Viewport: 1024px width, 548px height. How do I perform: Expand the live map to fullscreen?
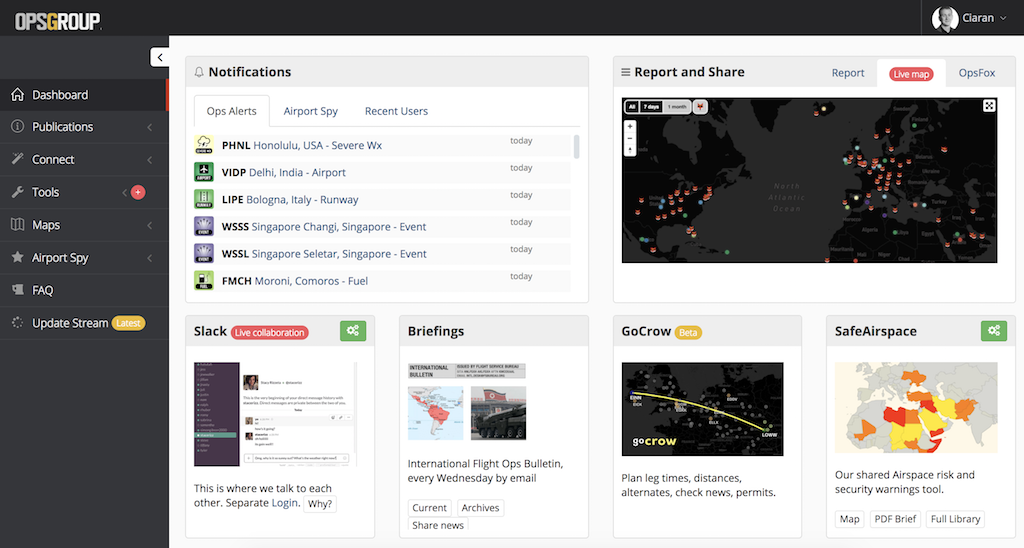(989, 106)
